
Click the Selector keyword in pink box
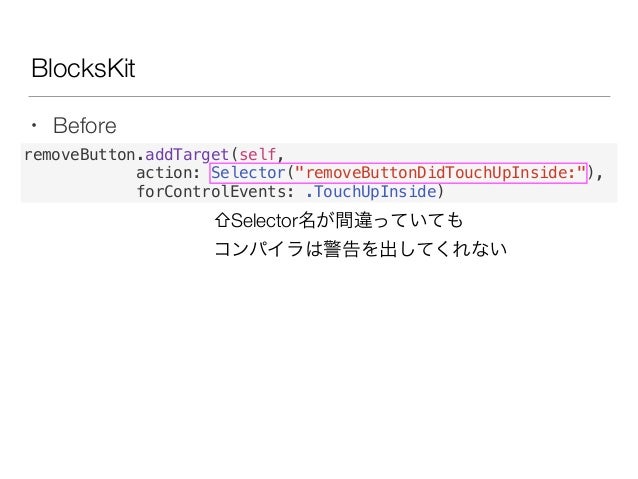click(x=248, y=173)
